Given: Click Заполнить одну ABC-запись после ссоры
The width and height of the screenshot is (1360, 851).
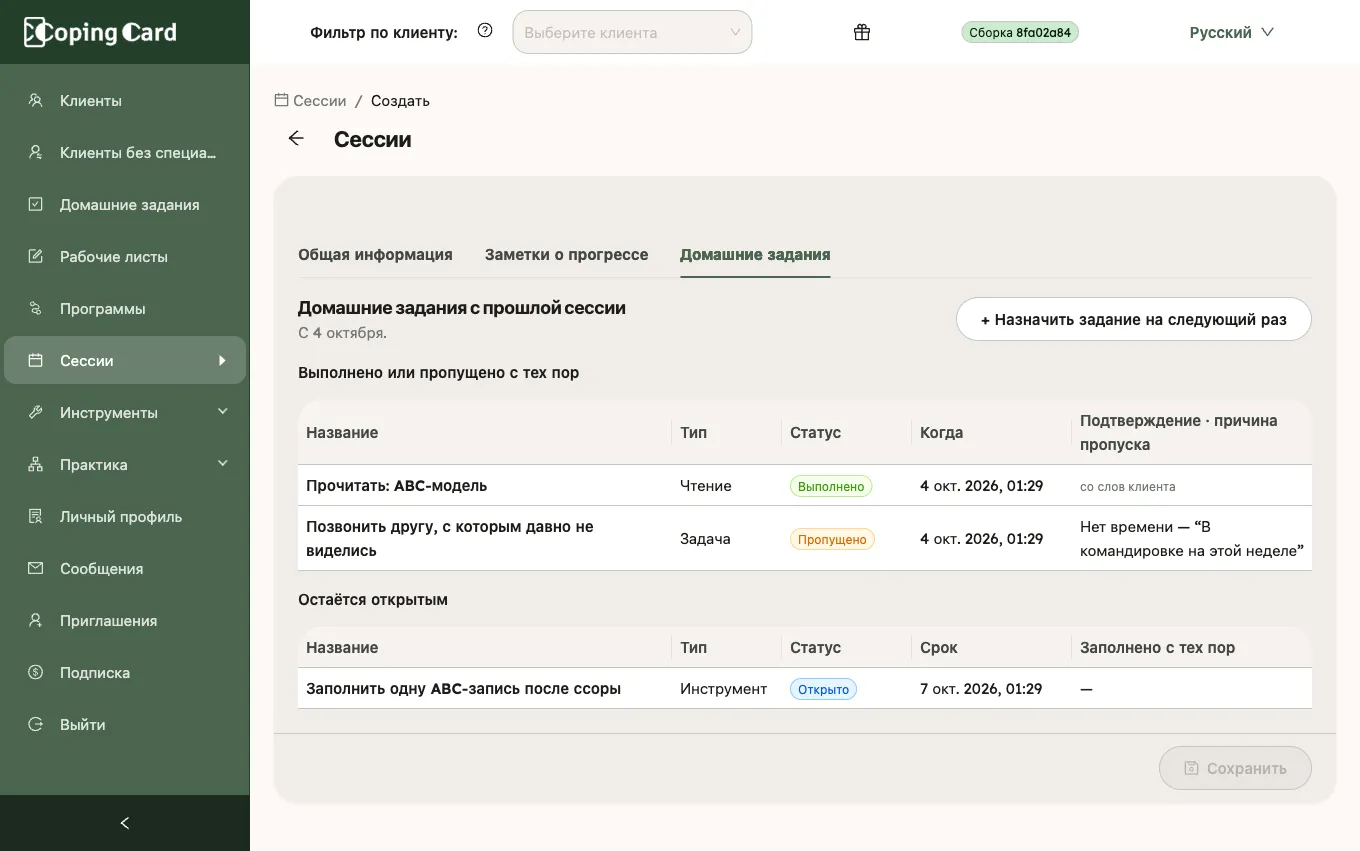Looking at the screenshot, I should (x=464, y=689).
